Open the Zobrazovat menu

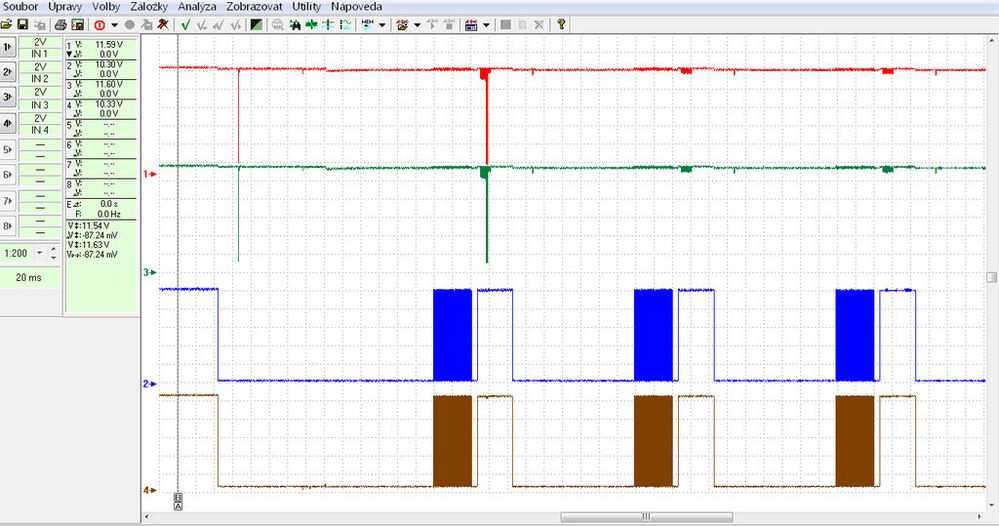click(254, 6)
